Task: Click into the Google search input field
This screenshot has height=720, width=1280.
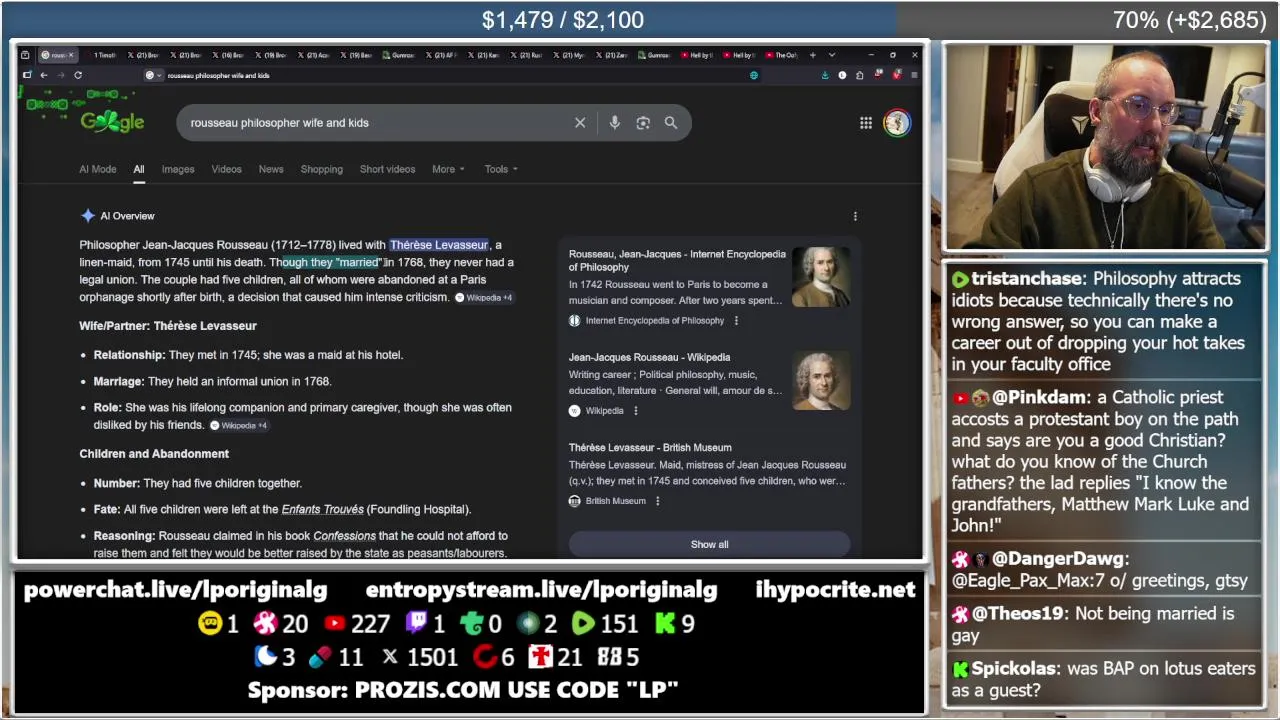Action: coord(375,123)
